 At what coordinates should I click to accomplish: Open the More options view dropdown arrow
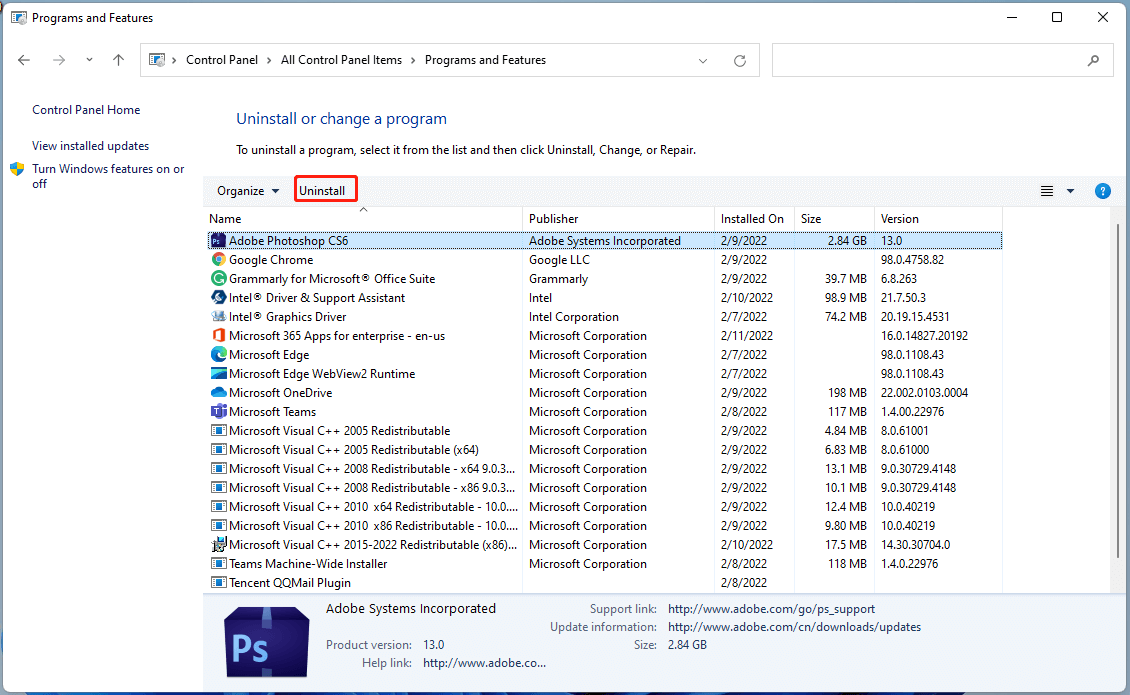[x=1070, y=191]
